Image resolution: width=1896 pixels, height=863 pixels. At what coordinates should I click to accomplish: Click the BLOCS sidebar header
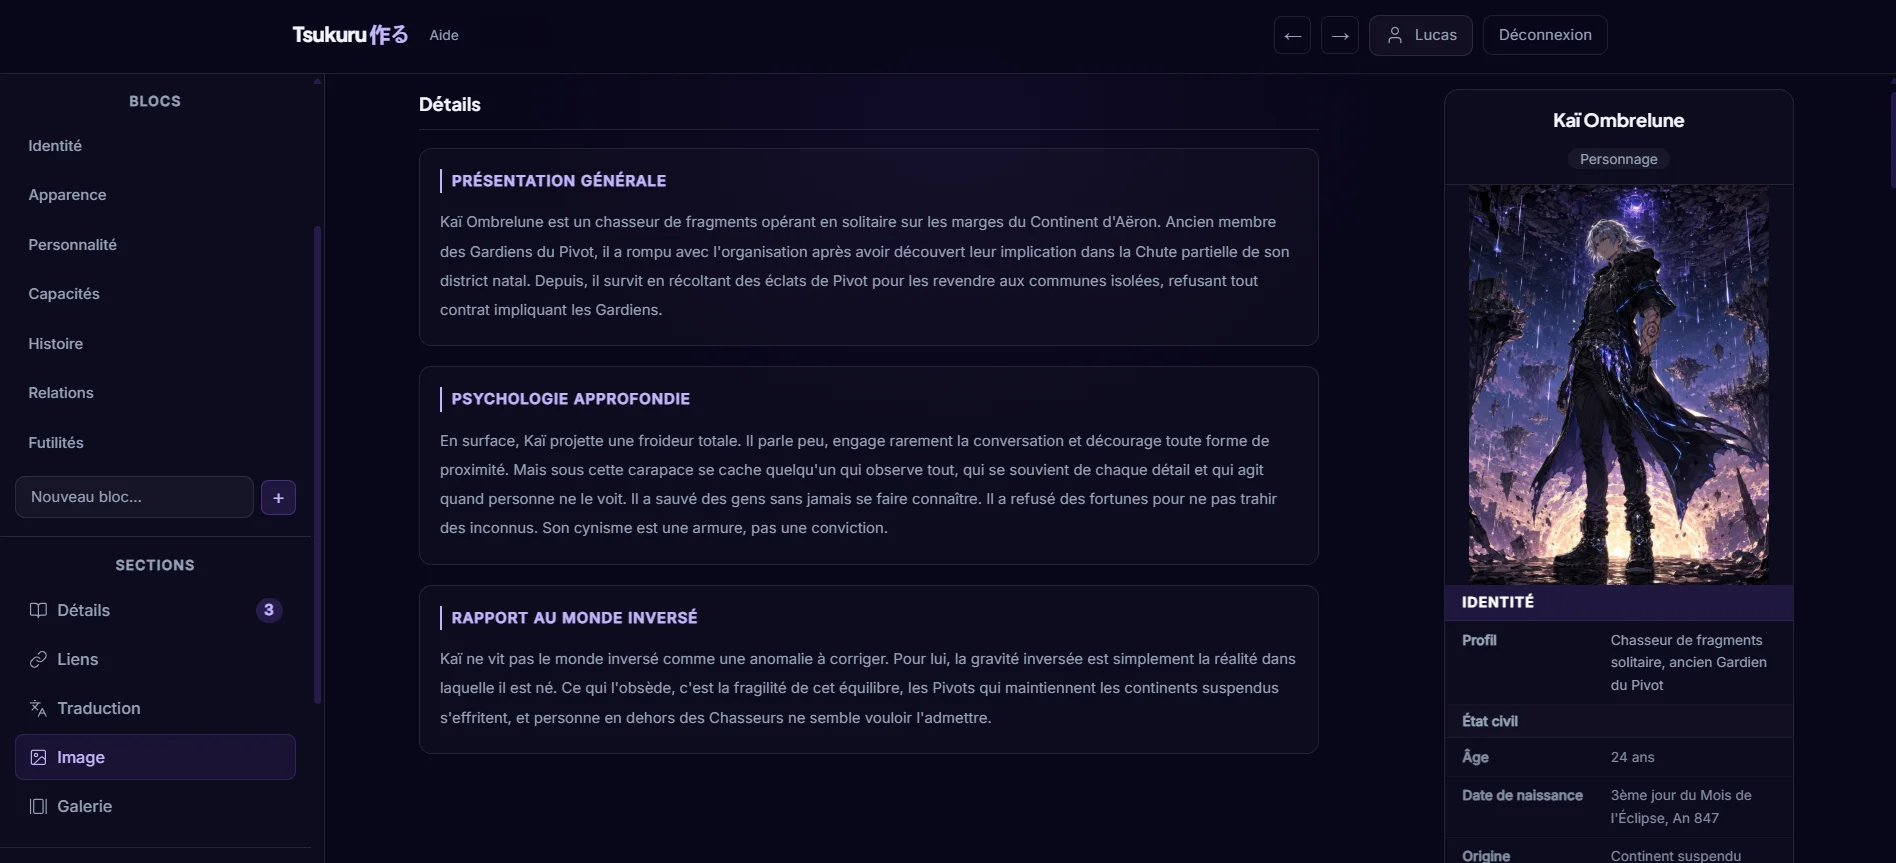(x=155, y=101)
